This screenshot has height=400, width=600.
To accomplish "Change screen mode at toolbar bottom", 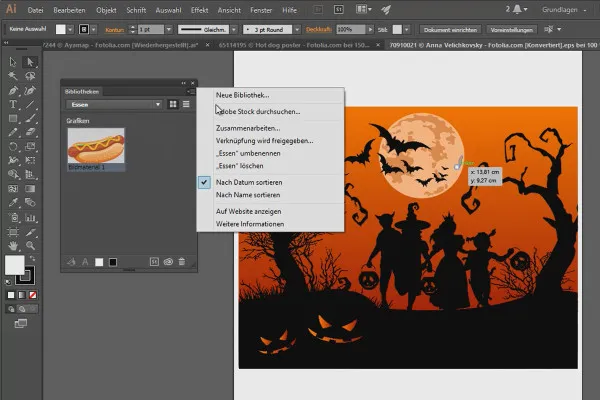I will (x=21, y=323).
